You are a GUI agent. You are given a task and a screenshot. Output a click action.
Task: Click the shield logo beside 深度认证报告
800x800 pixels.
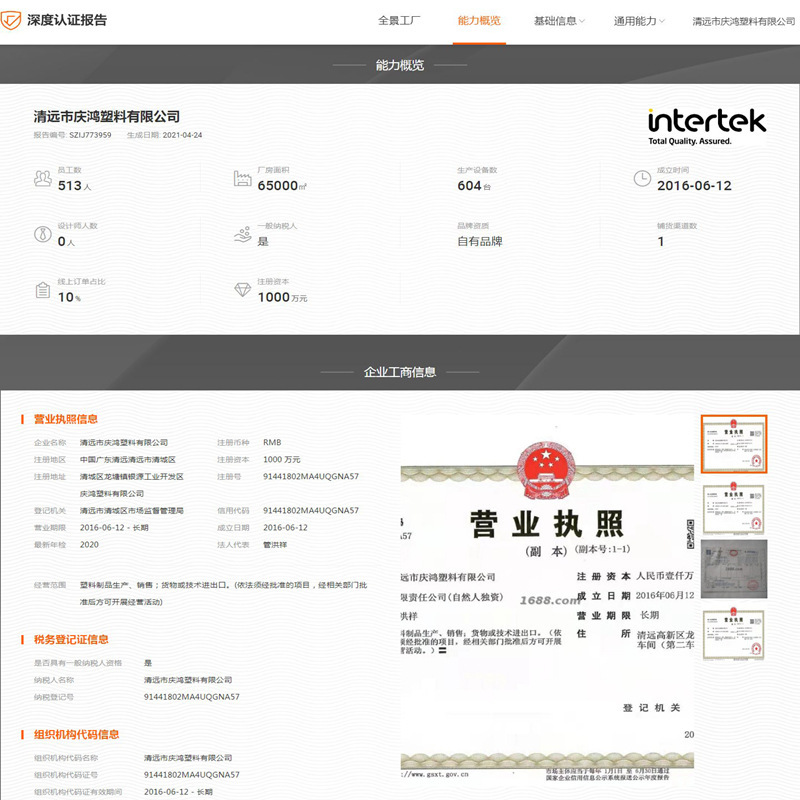click(11, 20)
